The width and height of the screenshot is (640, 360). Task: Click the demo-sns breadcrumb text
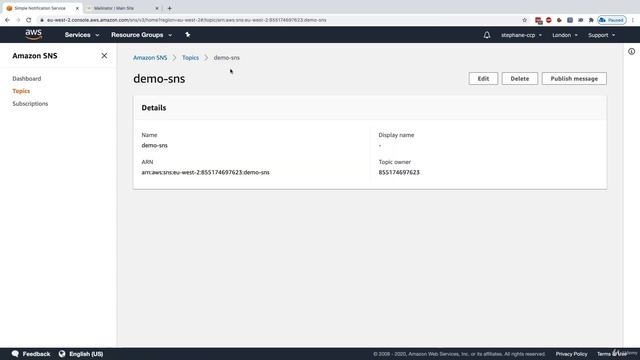point(227,58)
